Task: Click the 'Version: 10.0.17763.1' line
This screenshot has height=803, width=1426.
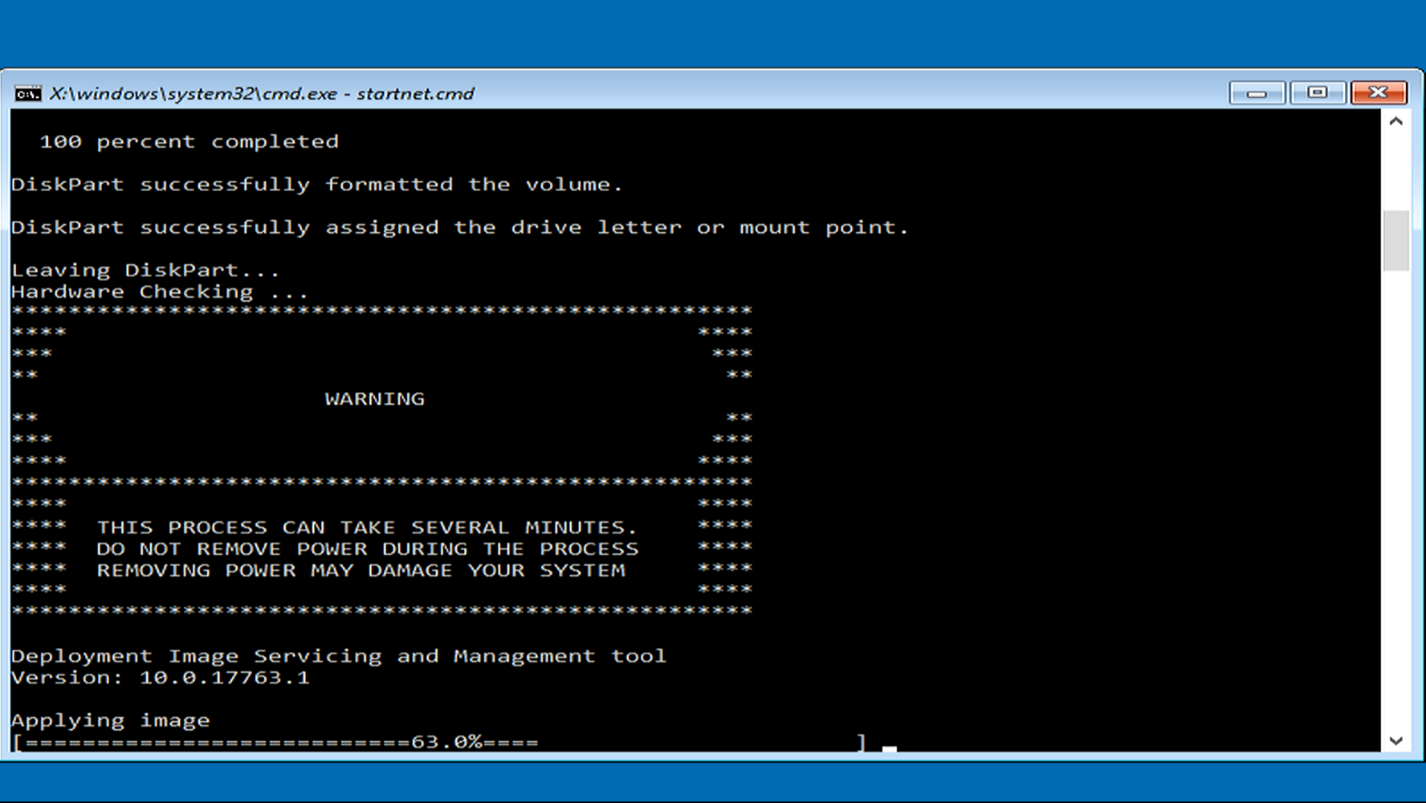Action: (160, 677)
